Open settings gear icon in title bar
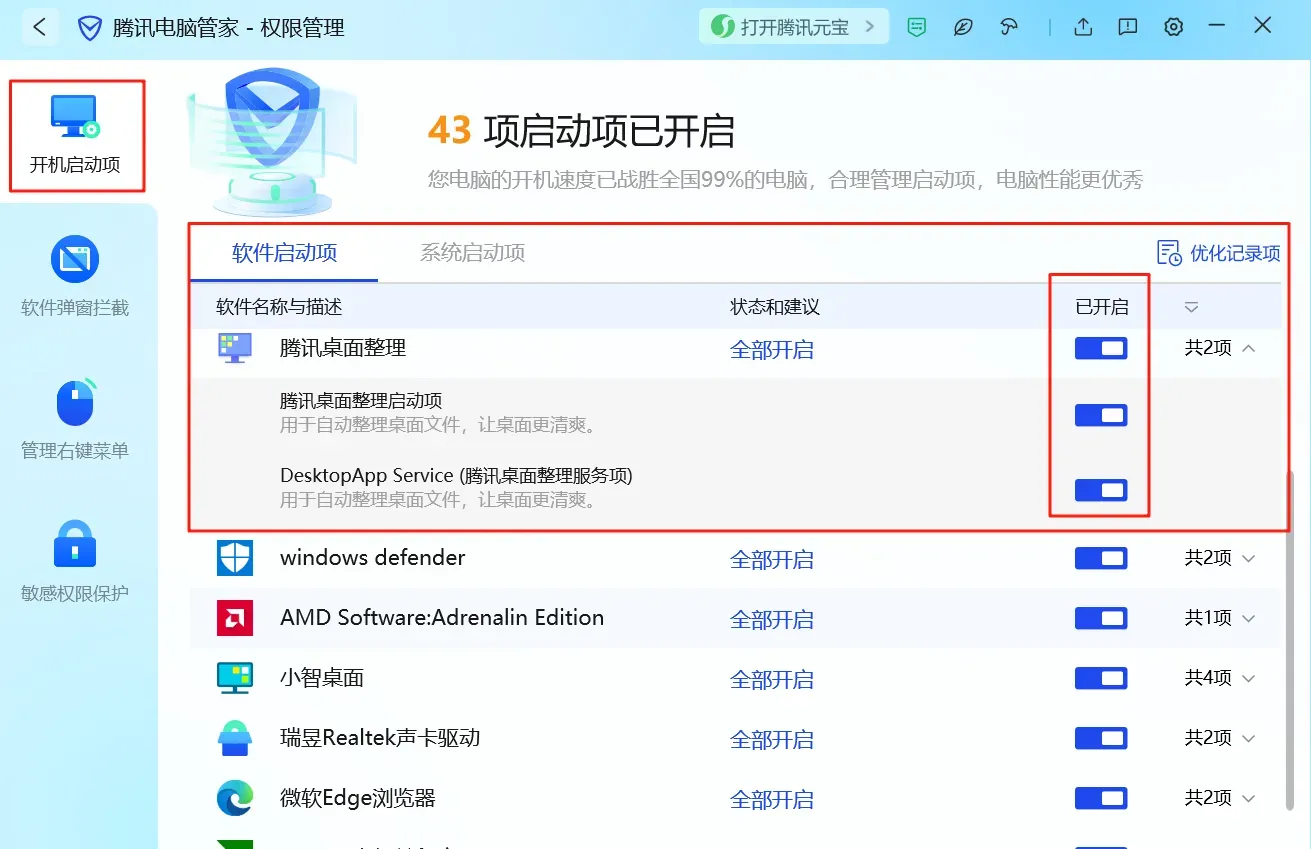 coord(1174,27)
